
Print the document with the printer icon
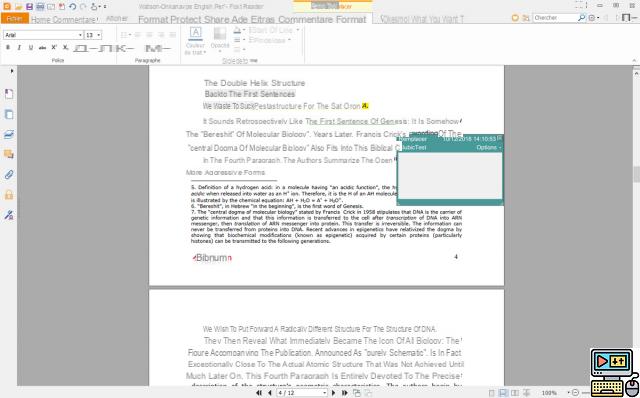(40, 7)
